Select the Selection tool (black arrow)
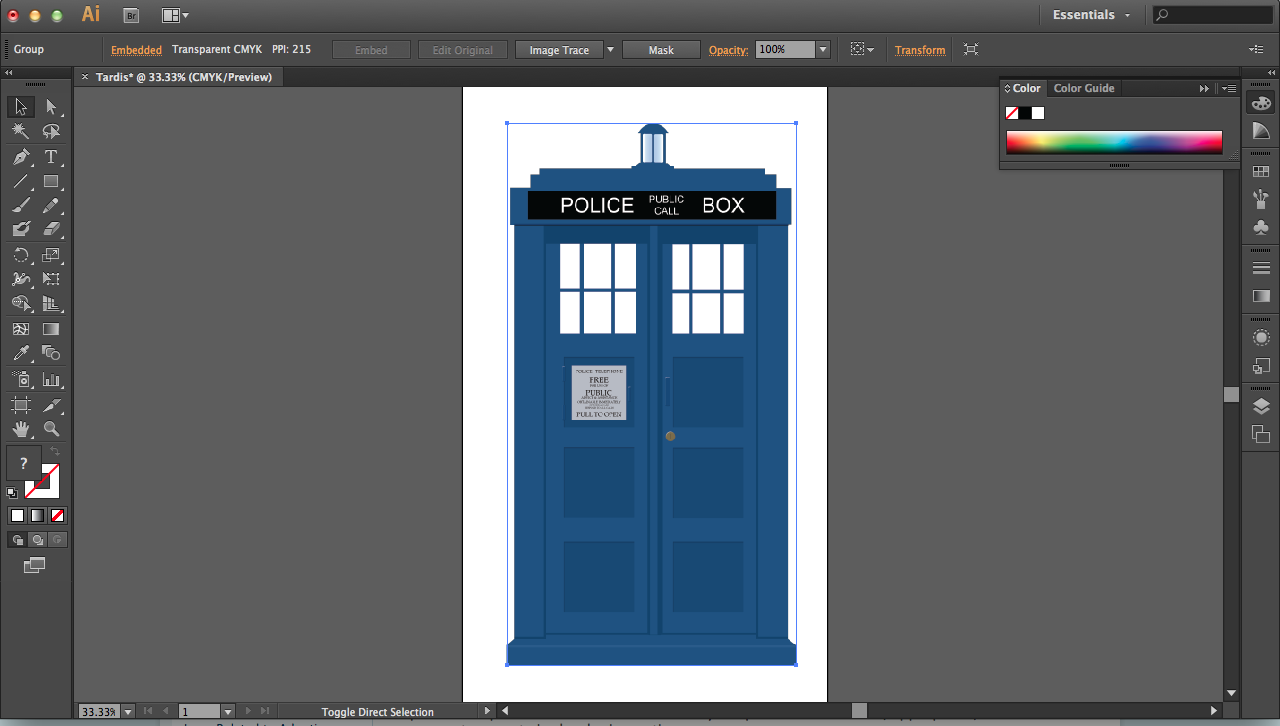 [x=21, y=107]
